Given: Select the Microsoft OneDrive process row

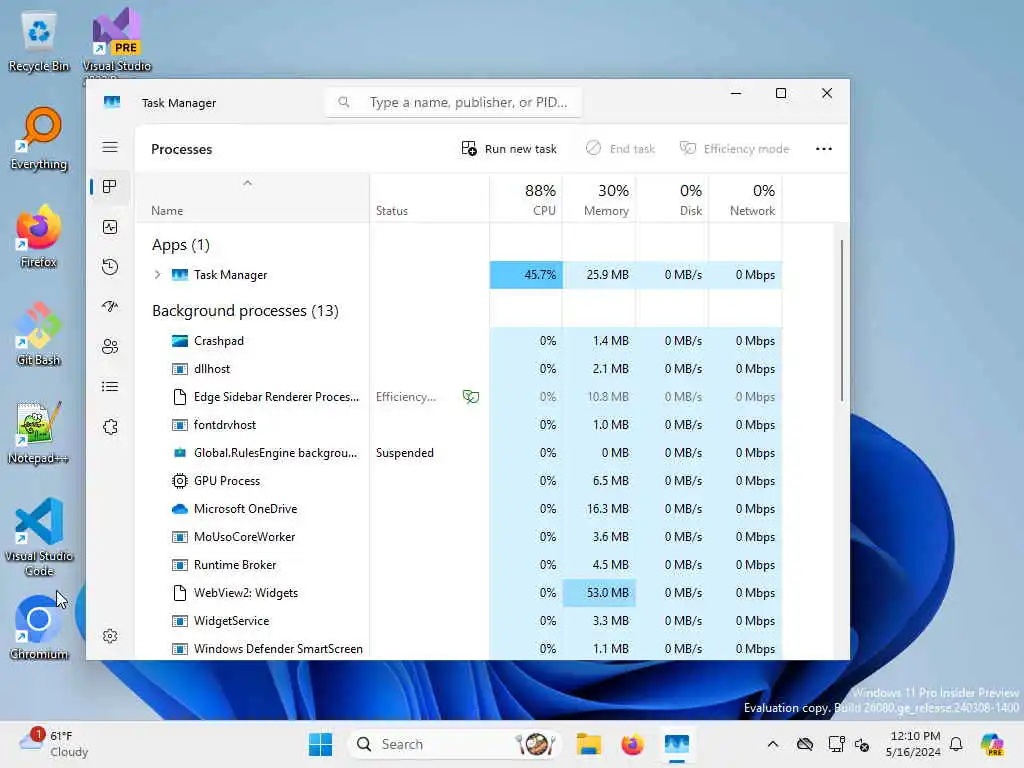Looking at the screenshot, I should point(459,509).
